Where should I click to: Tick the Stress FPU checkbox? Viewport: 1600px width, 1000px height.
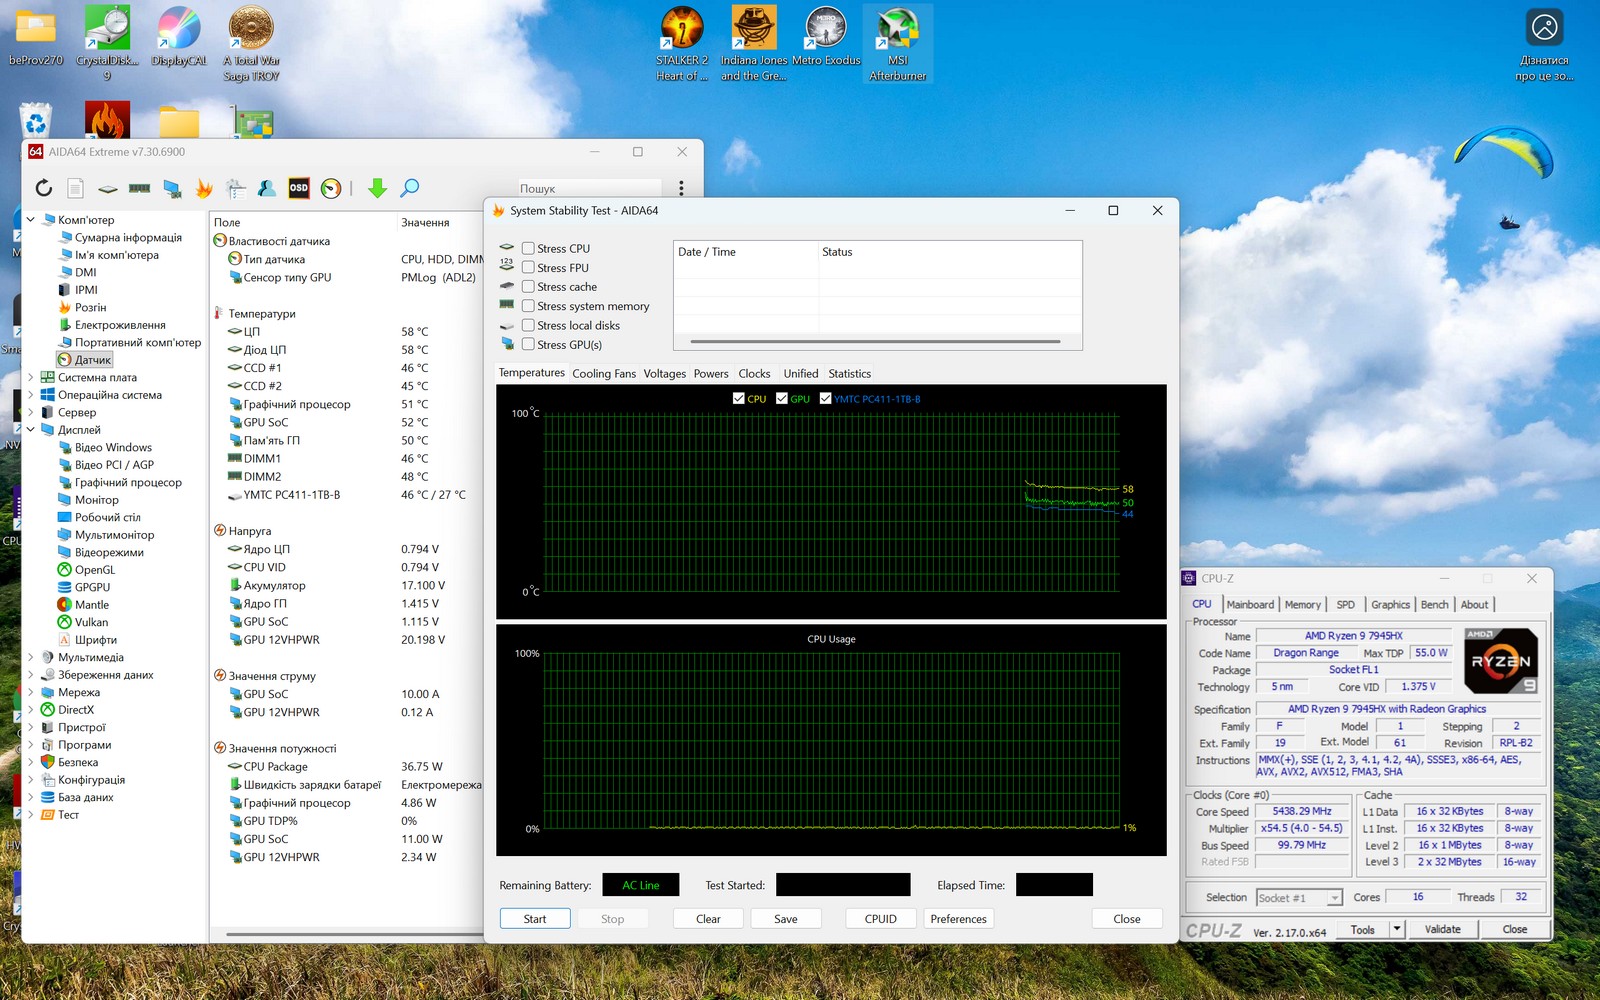[528, 268]
